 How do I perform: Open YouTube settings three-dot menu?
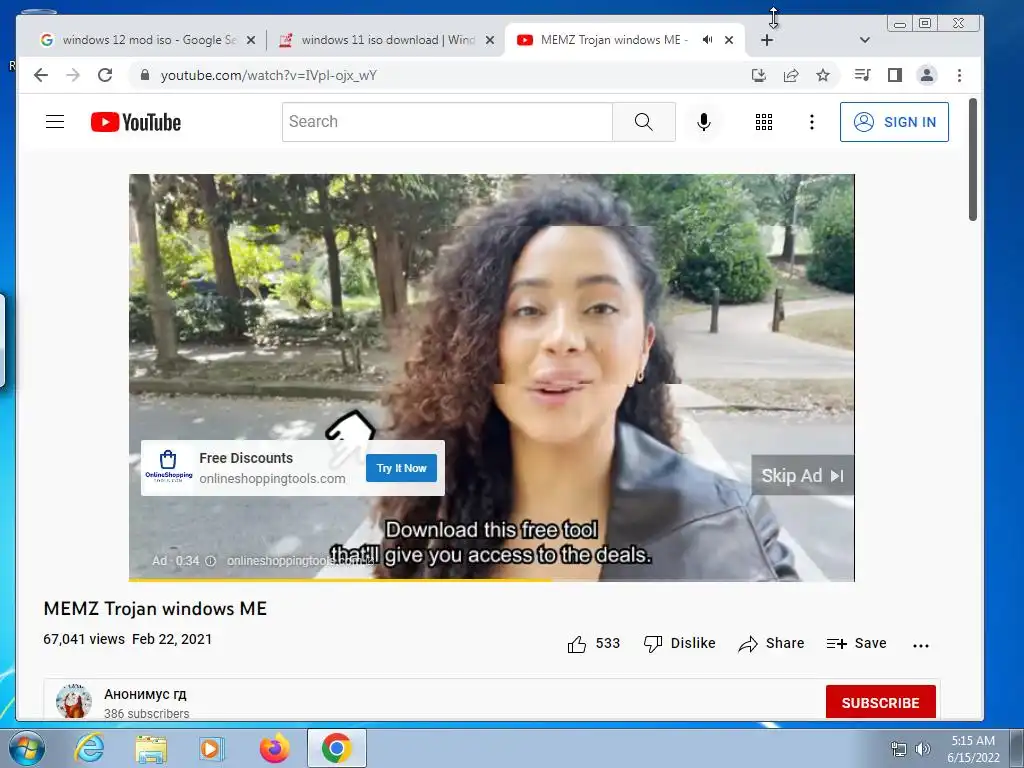point(812,122)
